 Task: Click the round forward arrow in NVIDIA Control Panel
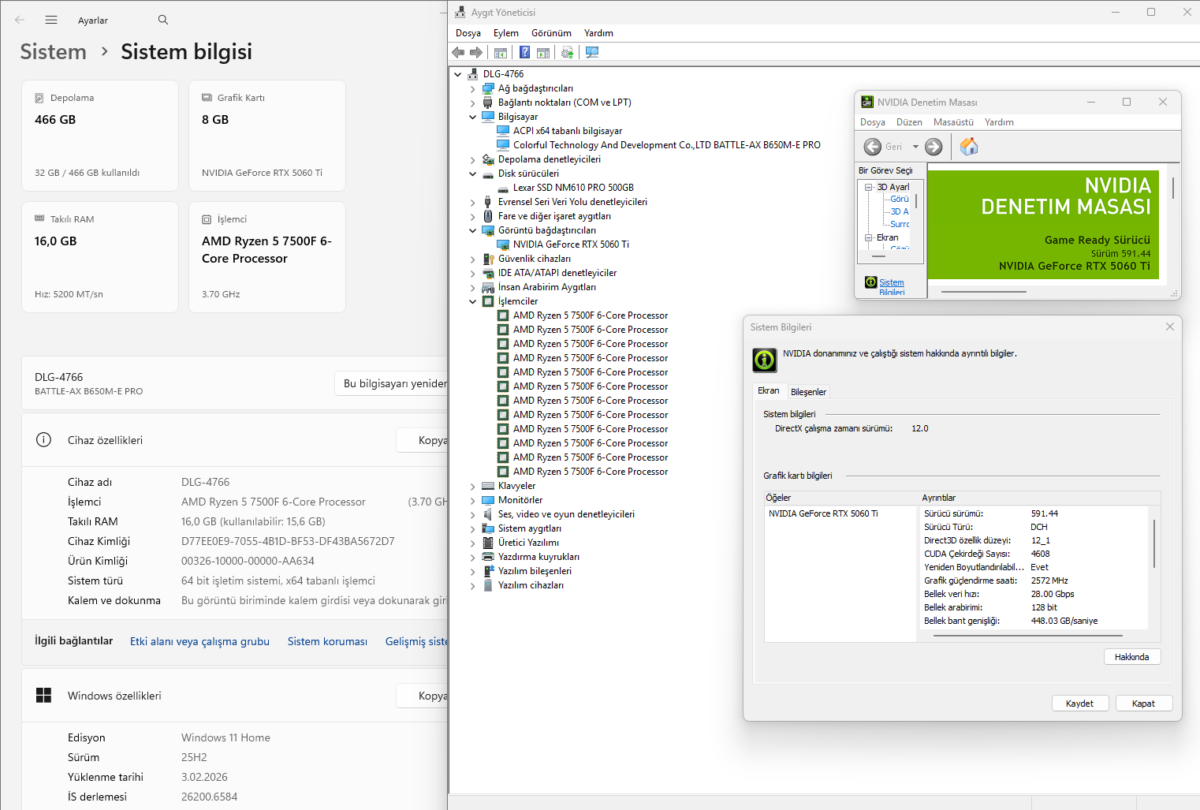933,147
